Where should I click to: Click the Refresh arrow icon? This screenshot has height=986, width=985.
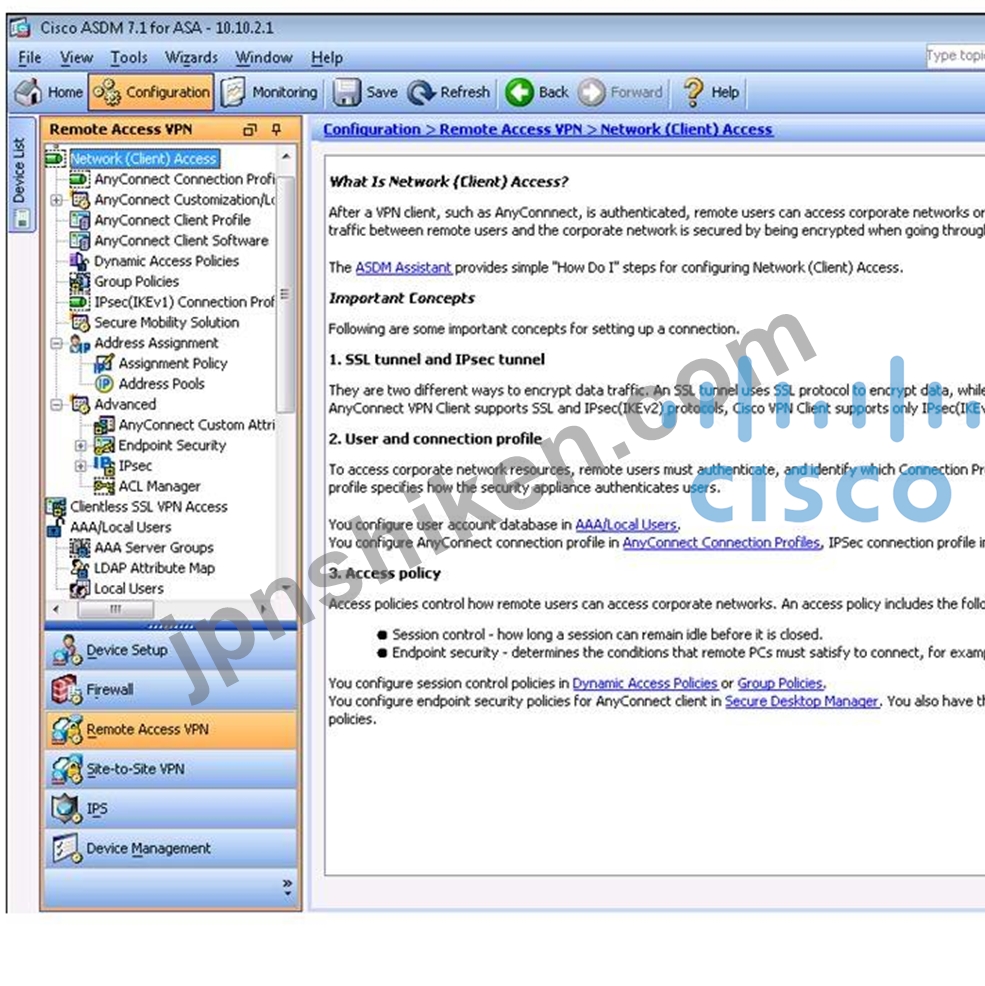tap(421, 92)
